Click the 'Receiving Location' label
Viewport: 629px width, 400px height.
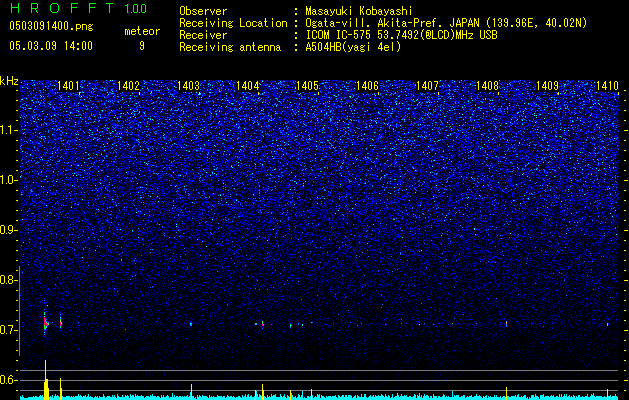pyautogui.click(x=233, y=23)
